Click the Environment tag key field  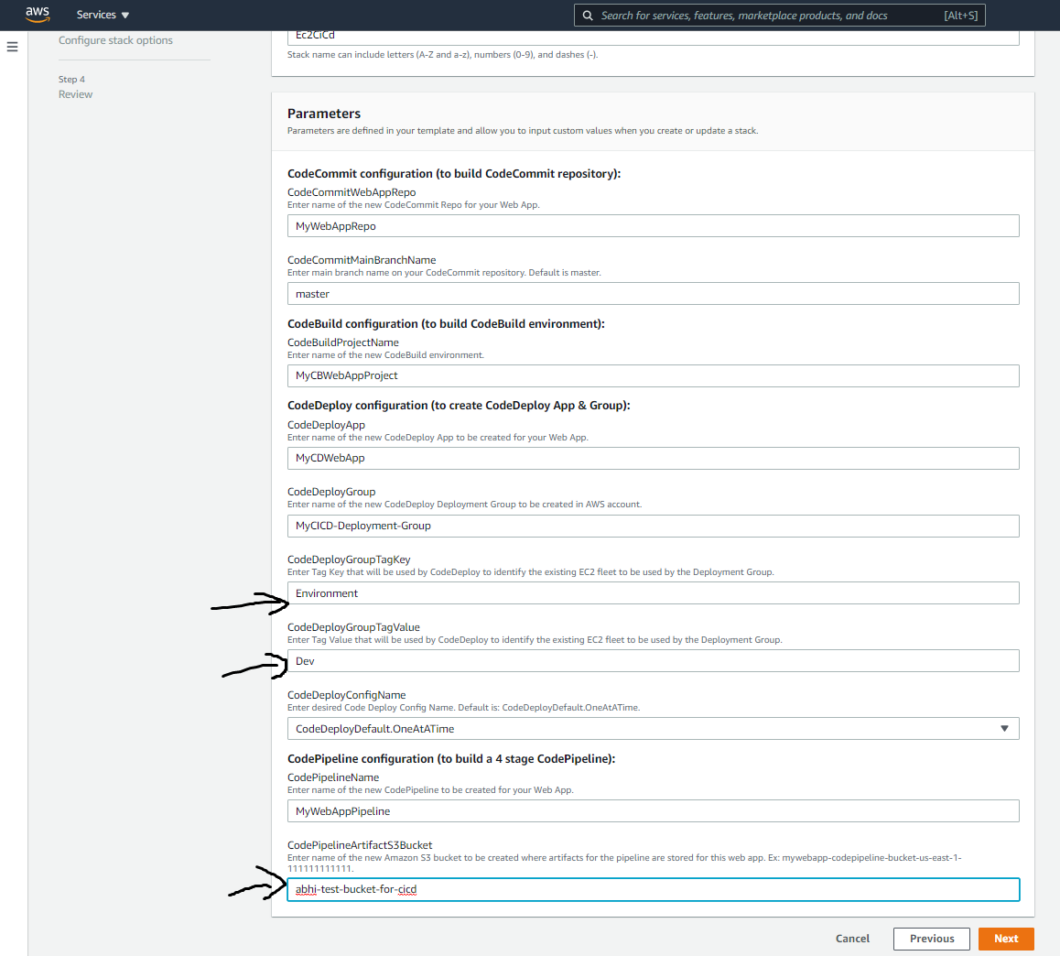coord(652,592)
